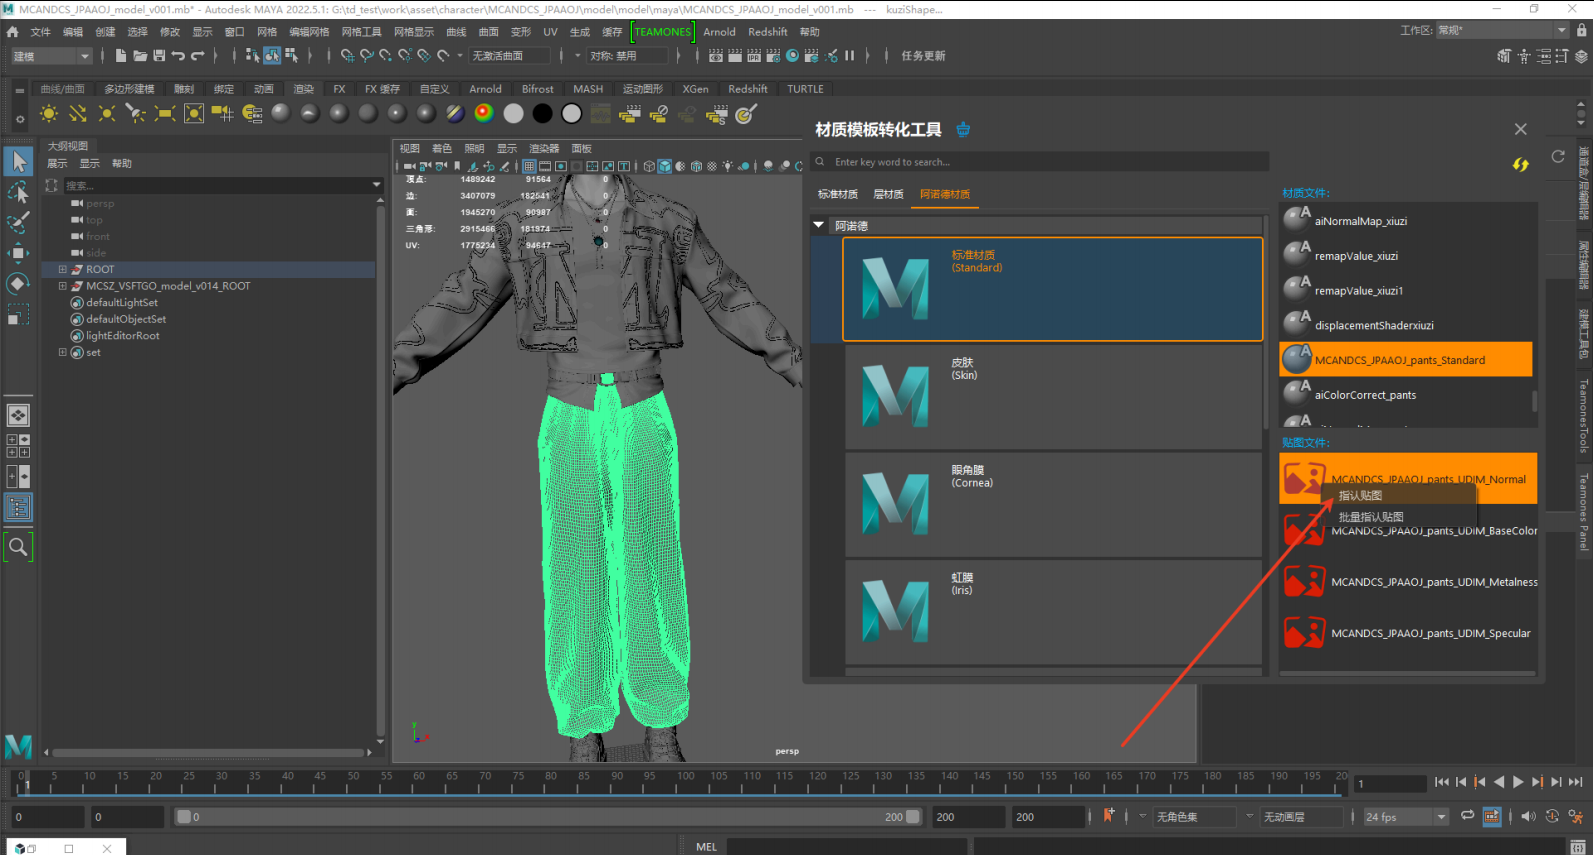Image resolution: width=1594 pixels, height=855 pixels.
Task: Activate the Paint Selection tool
Action: point(18,222)
